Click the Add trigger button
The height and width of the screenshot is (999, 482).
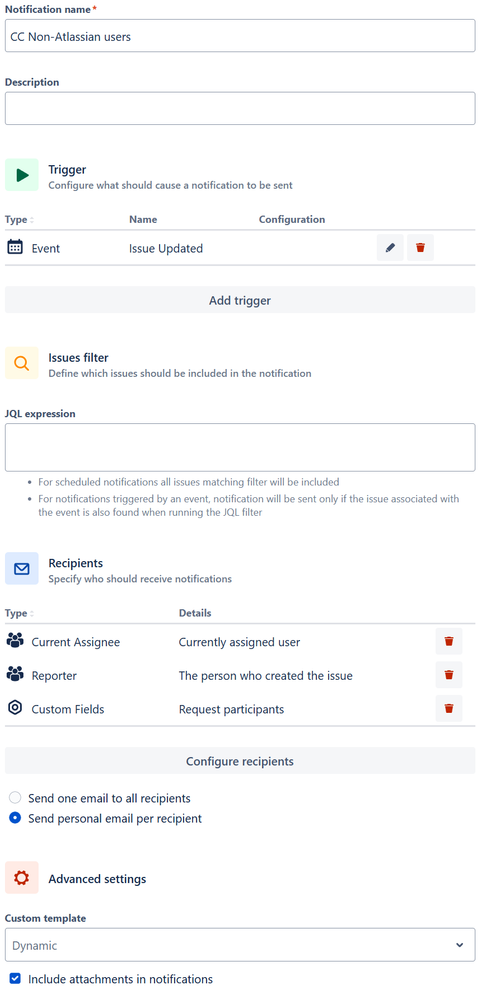click(x=240, y=300)
